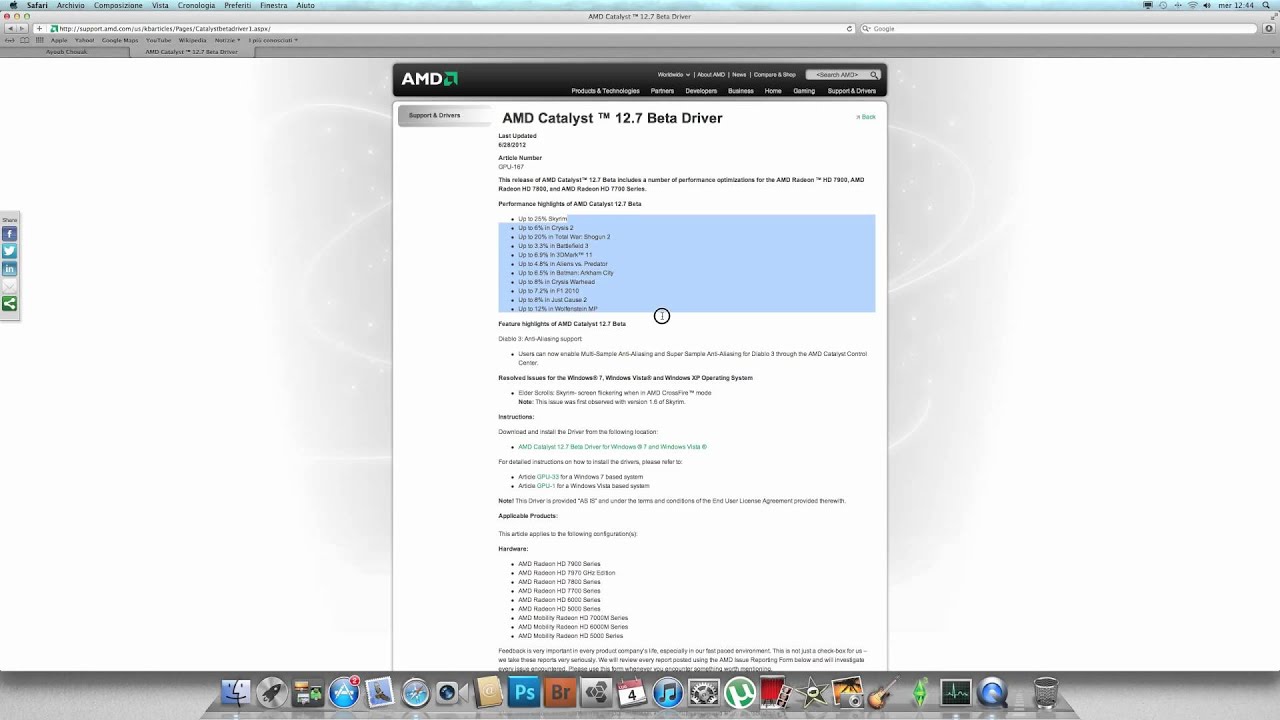Share page on Twitter sidebar icon

pos(9,251)
